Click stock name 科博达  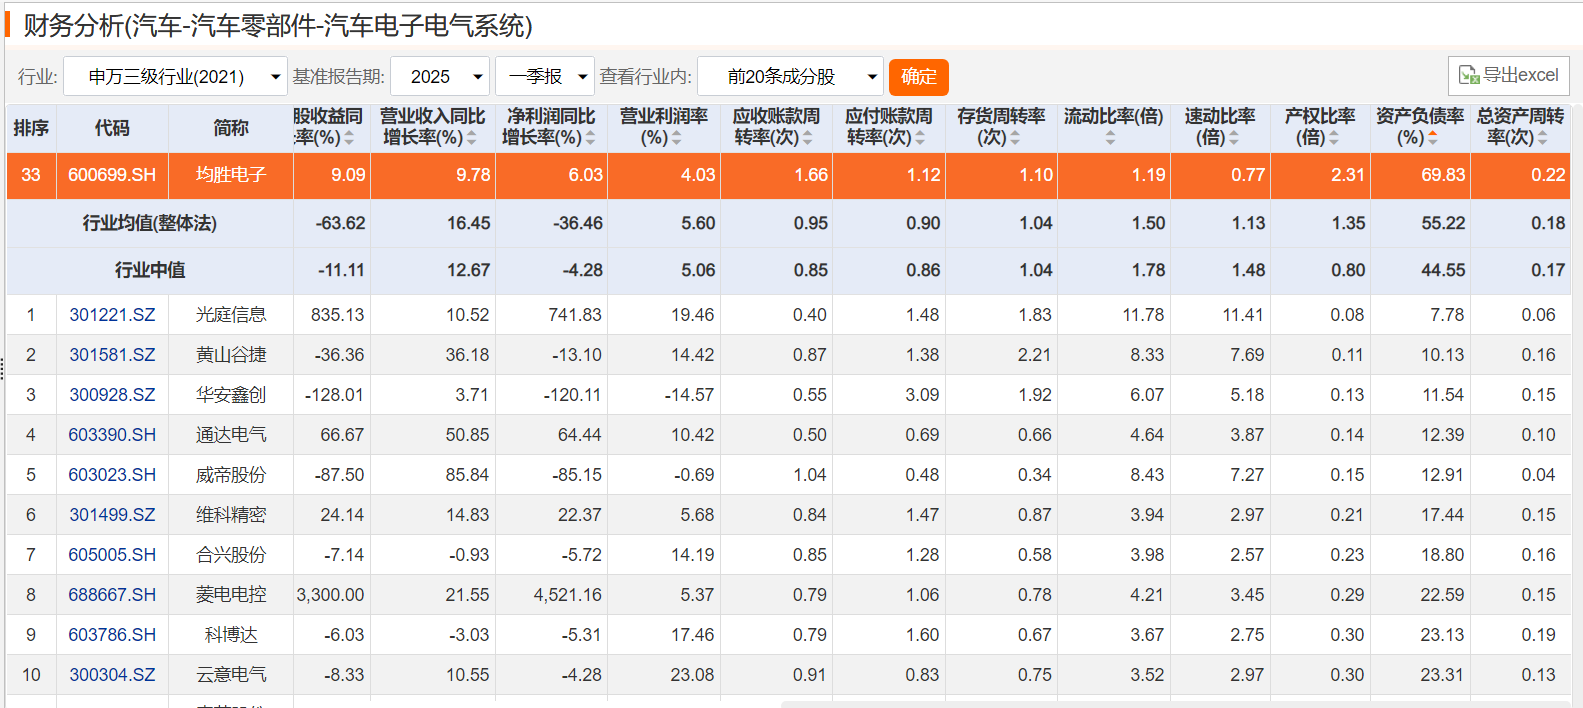[x=231, y=635]
